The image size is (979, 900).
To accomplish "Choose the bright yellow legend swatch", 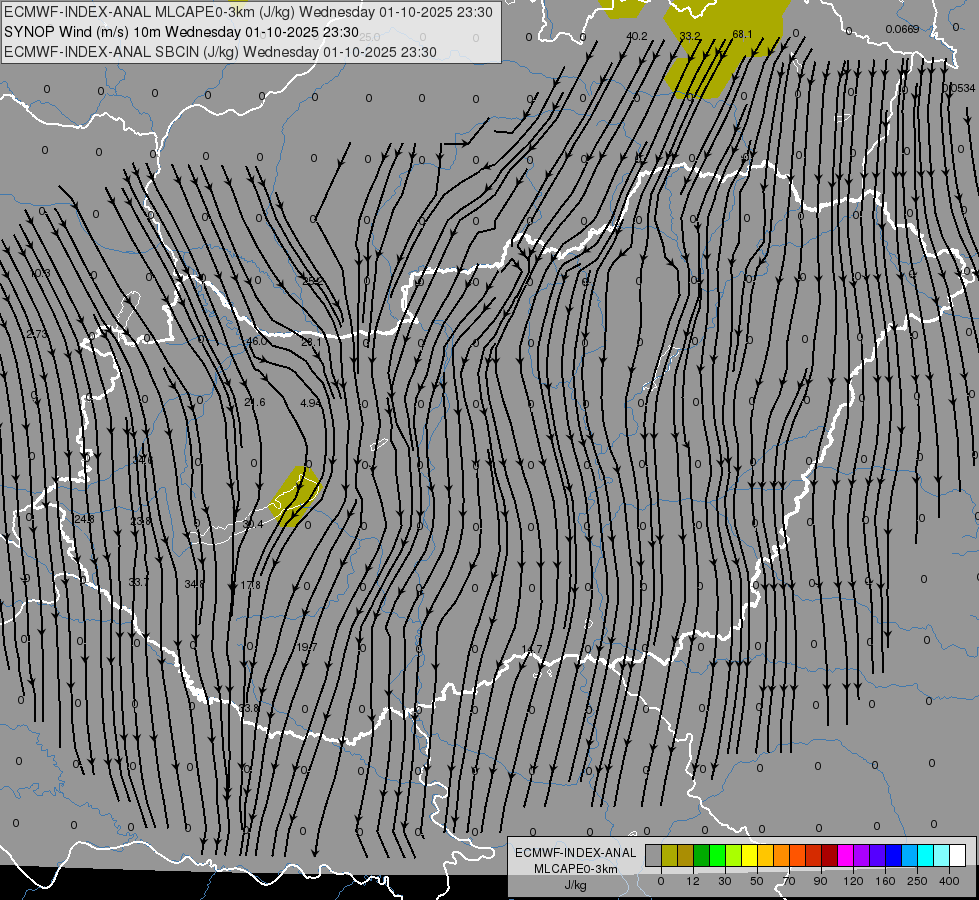I will coord(749,855).
